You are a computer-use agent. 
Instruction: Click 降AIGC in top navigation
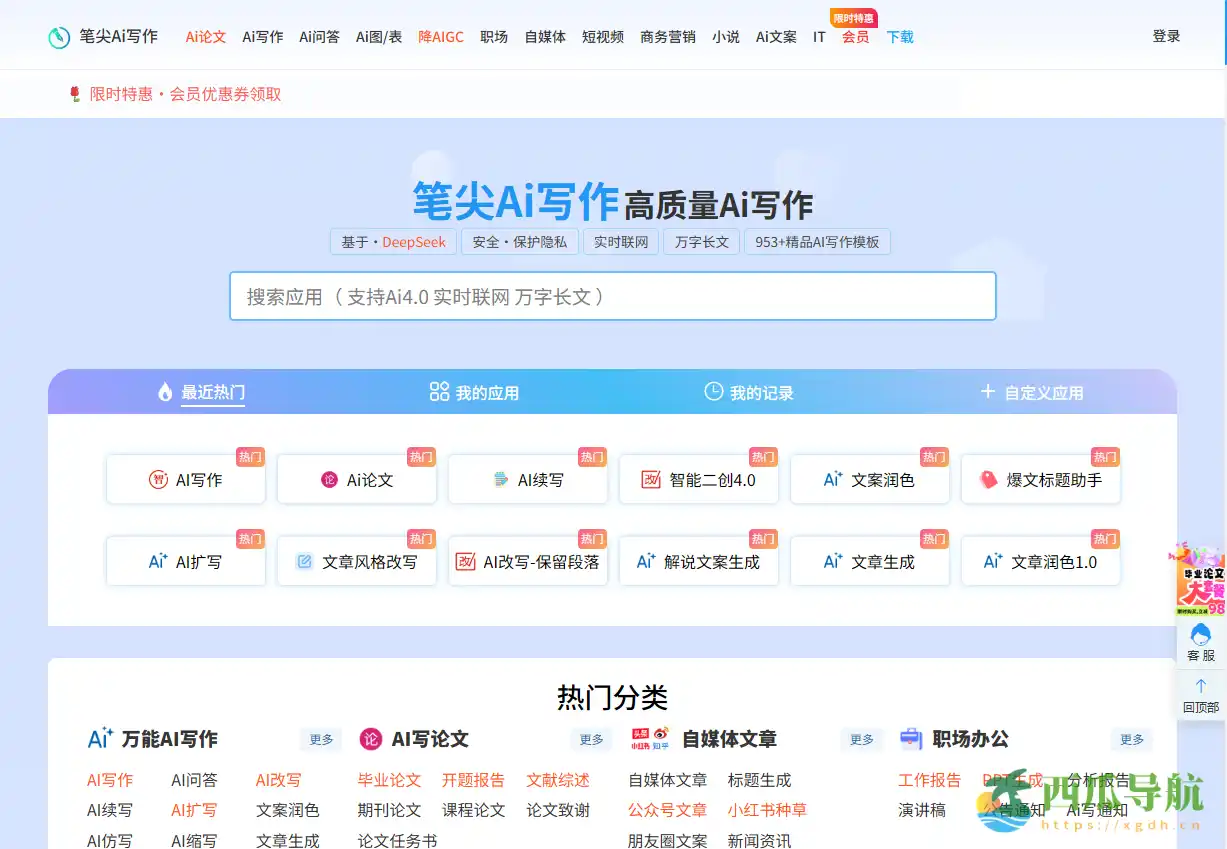[x=440, y=37]
